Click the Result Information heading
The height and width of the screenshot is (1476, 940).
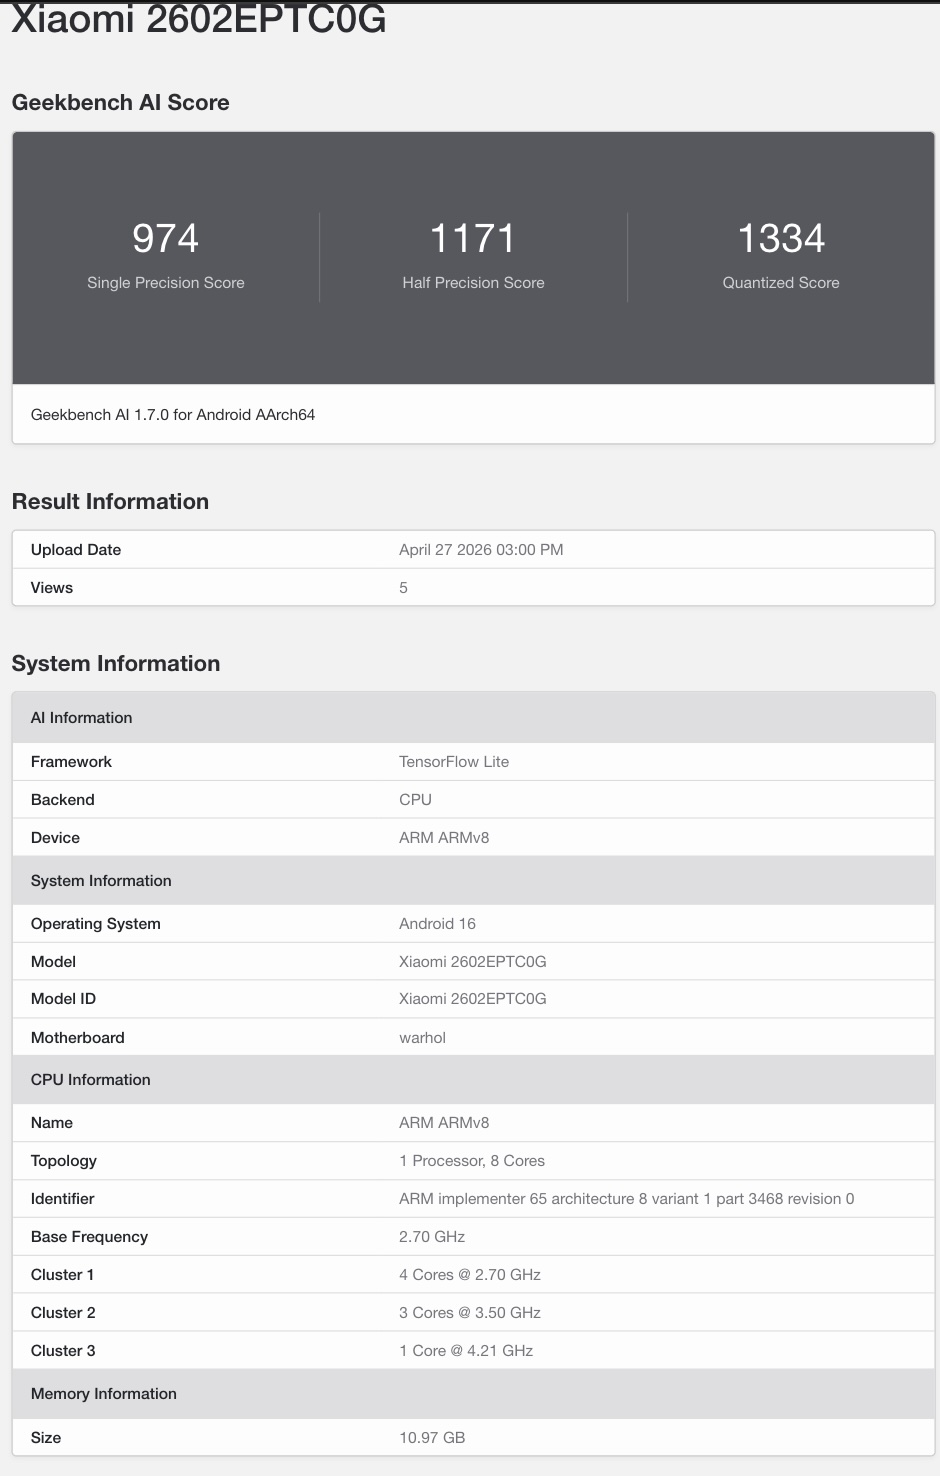(110, 502)
